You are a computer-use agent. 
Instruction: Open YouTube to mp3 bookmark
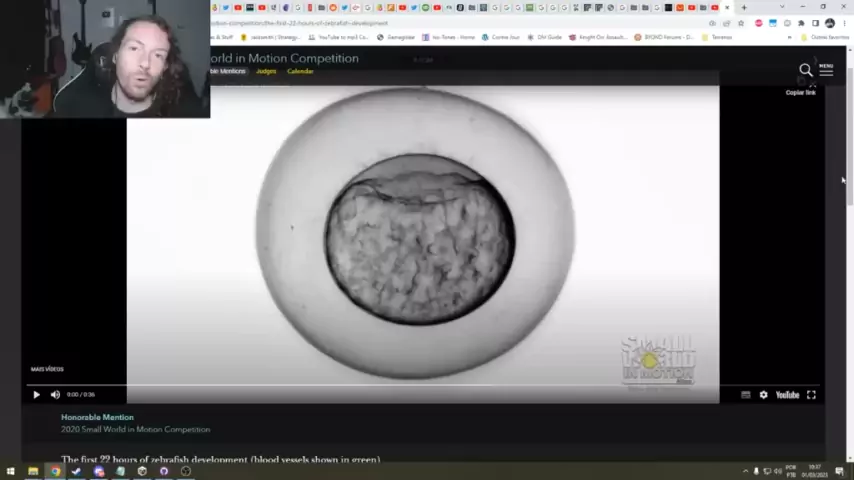pos(338,37)
